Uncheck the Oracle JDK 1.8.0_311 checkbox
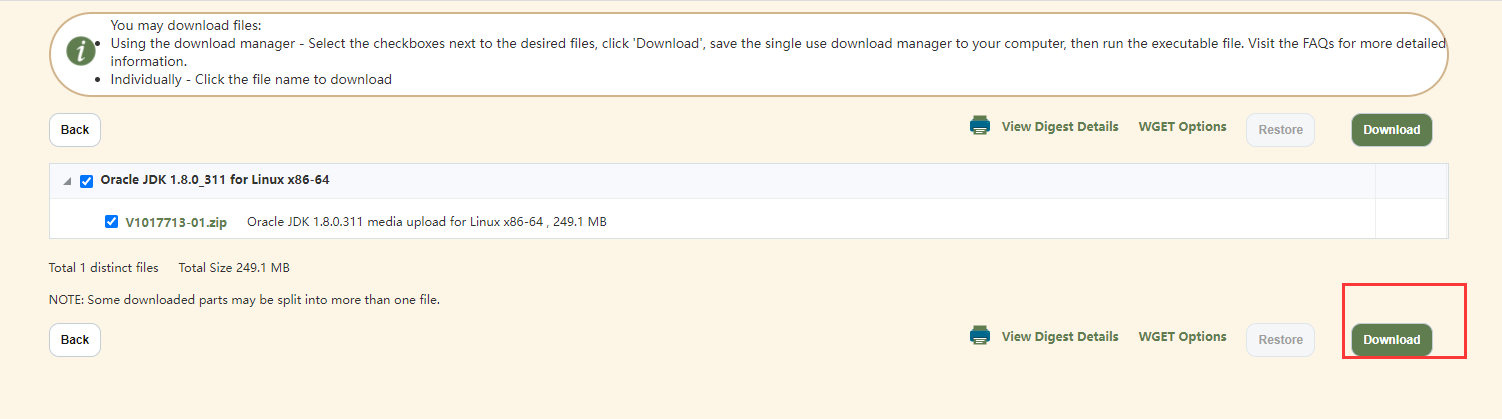The width and height of the screenshot is (1502, 419). pyautogui.click(x=86, y=181)
